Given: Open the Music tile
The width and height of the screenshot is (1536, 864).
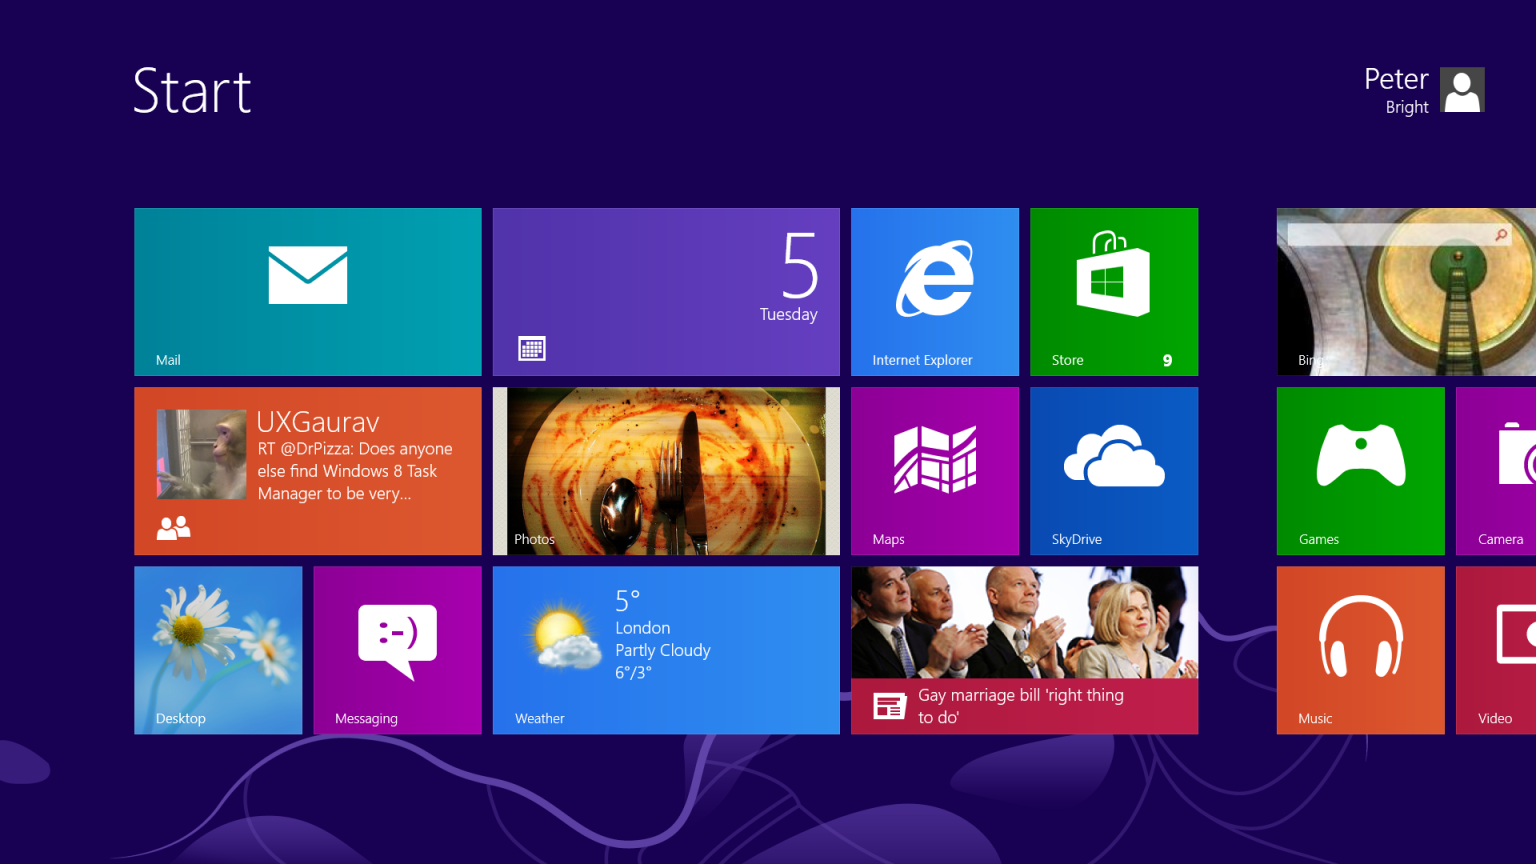Looking at the screenshot, I should tap(1360, 650).
